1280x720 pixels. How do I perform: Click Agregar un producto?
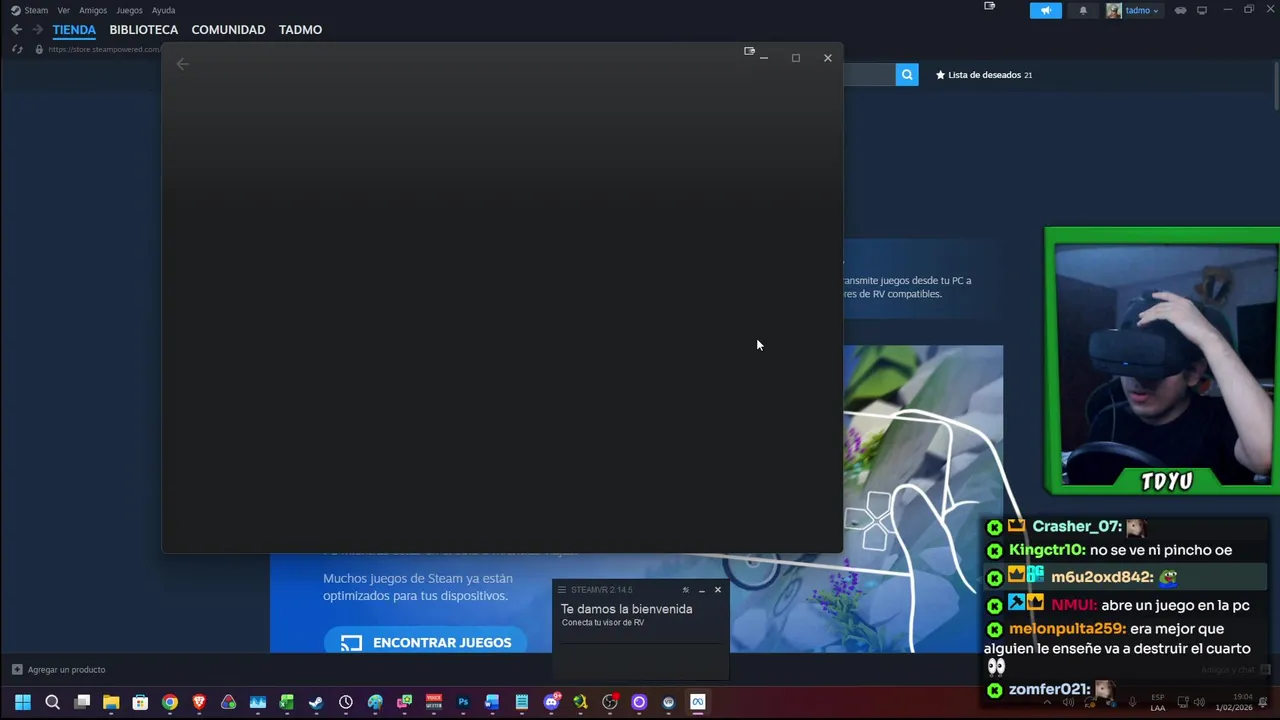pos(58,670)
